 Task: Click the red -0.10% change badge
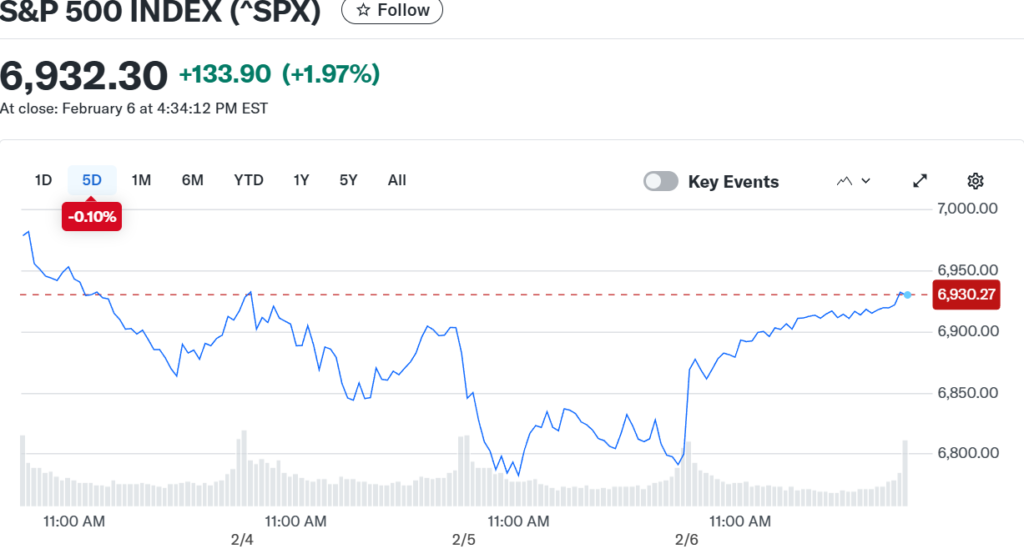pyautogui.click(x=92, y=216)
